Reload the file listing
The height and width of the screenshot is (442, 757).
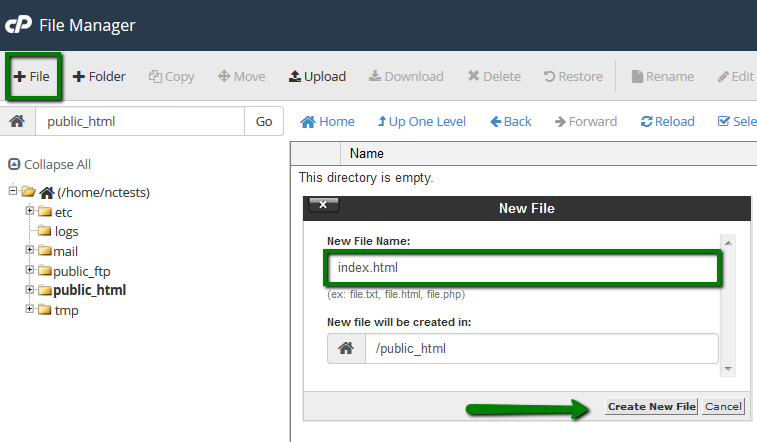(x=667, y=121)
